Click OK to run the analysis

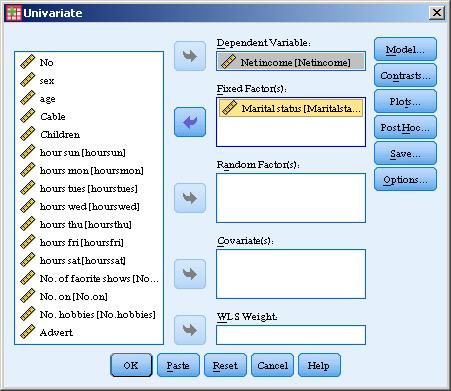point(131,365)
